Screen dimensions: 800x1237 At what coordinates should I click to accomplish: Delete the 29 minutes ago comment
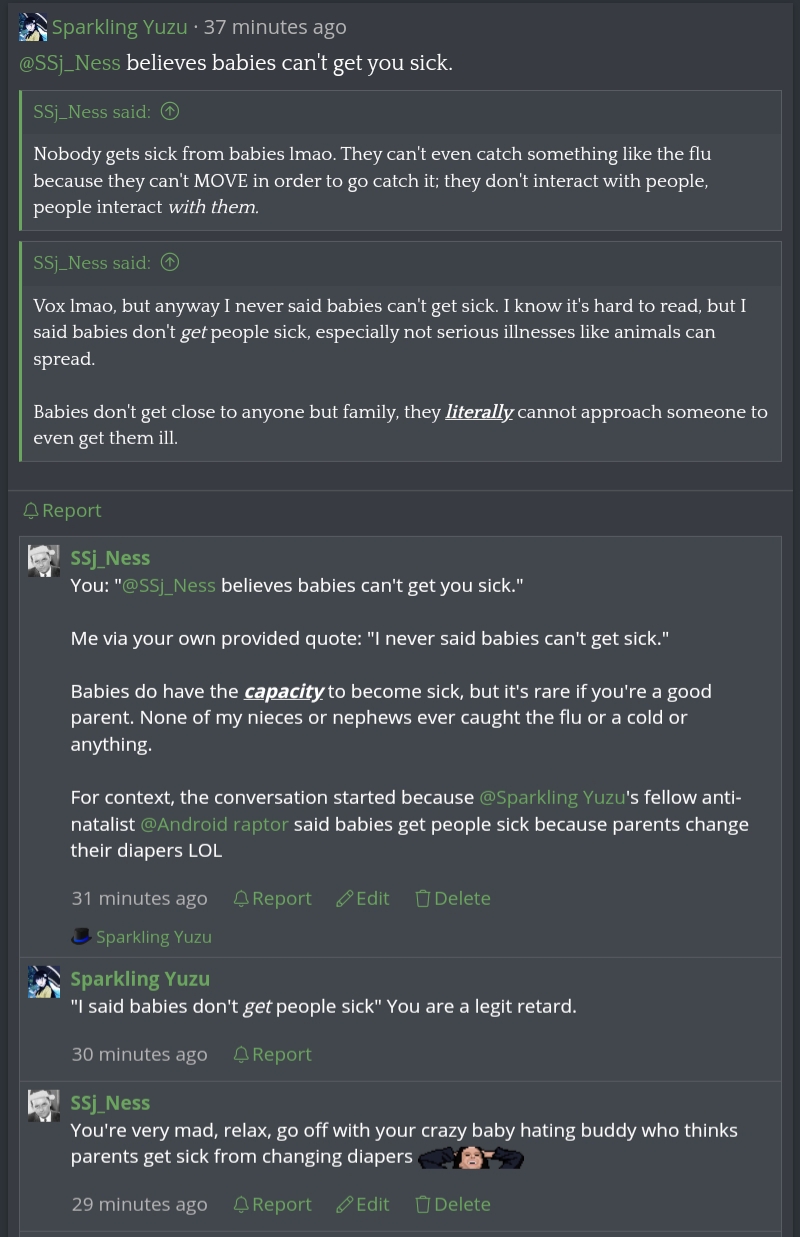pos(453,1205)
